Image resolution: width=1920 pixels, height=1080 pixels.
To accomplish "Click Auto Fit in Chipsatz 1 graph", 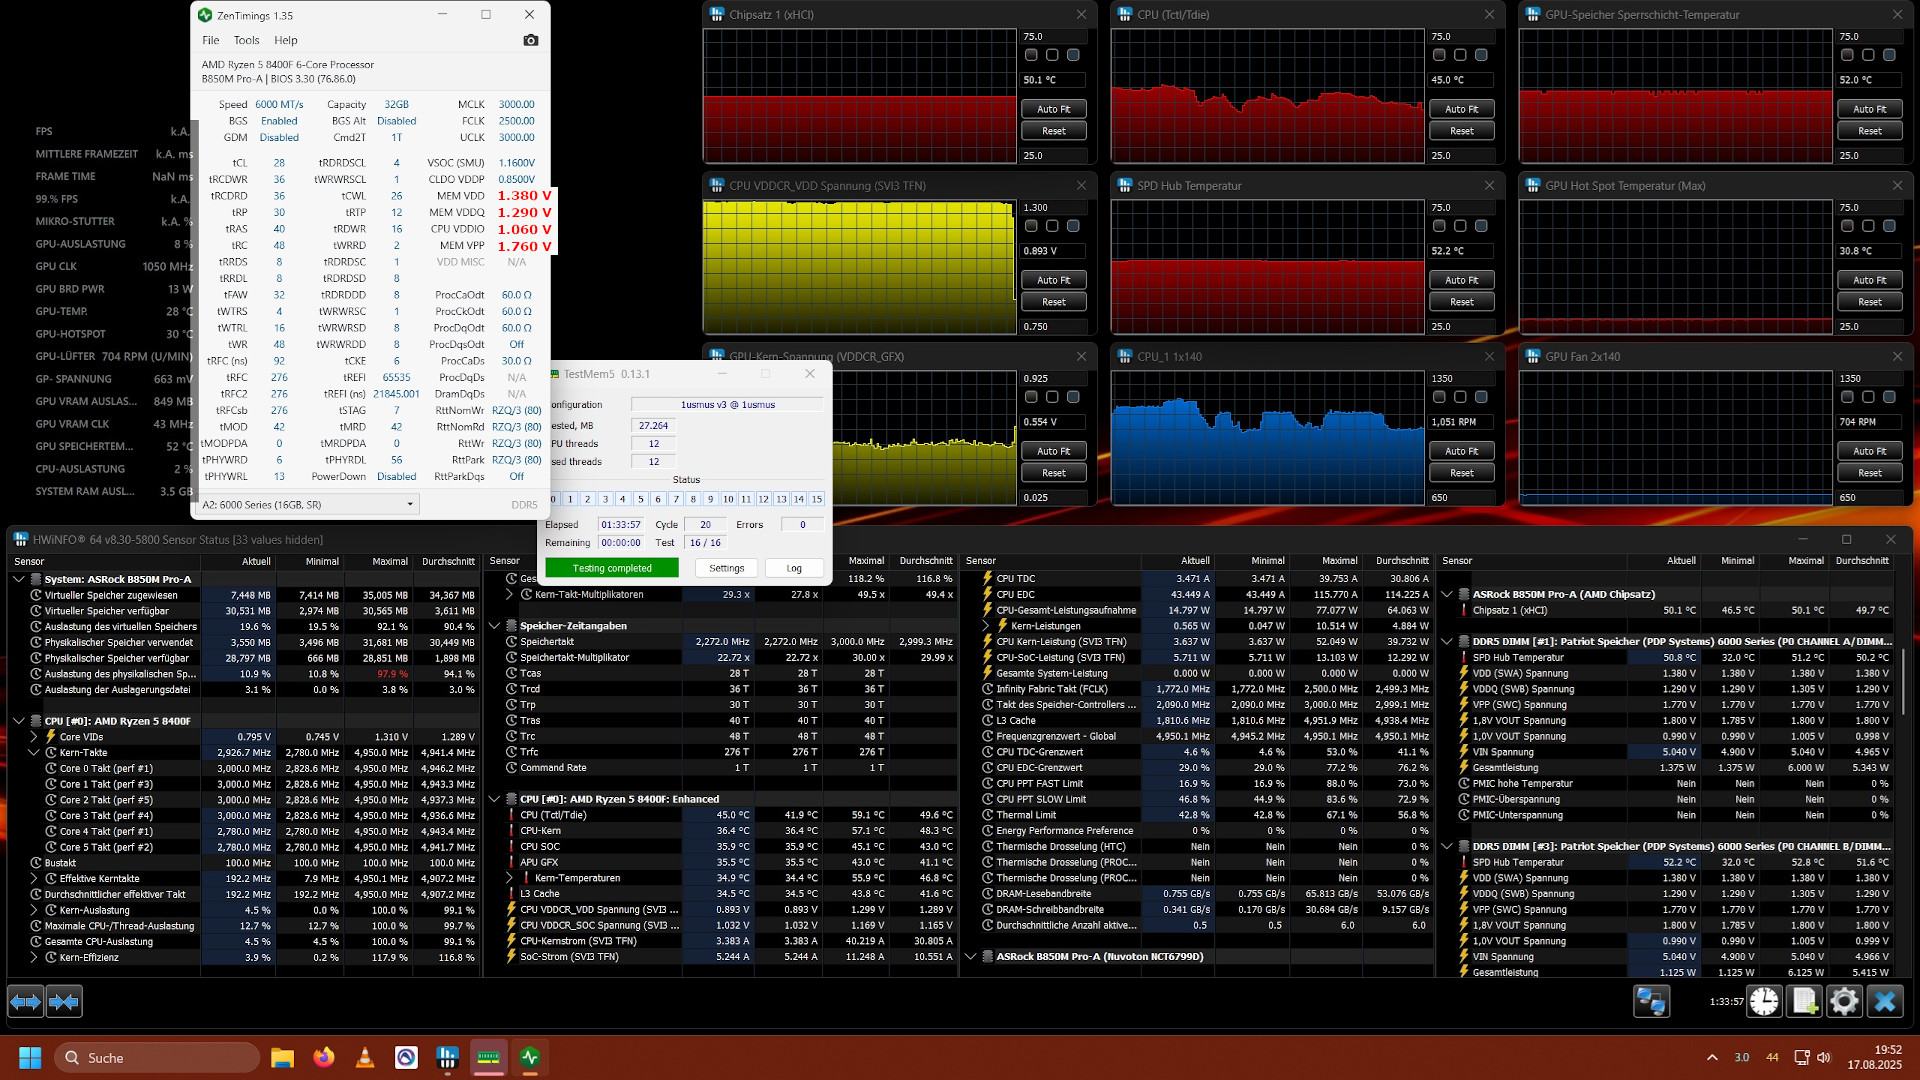I will 1053,109.
